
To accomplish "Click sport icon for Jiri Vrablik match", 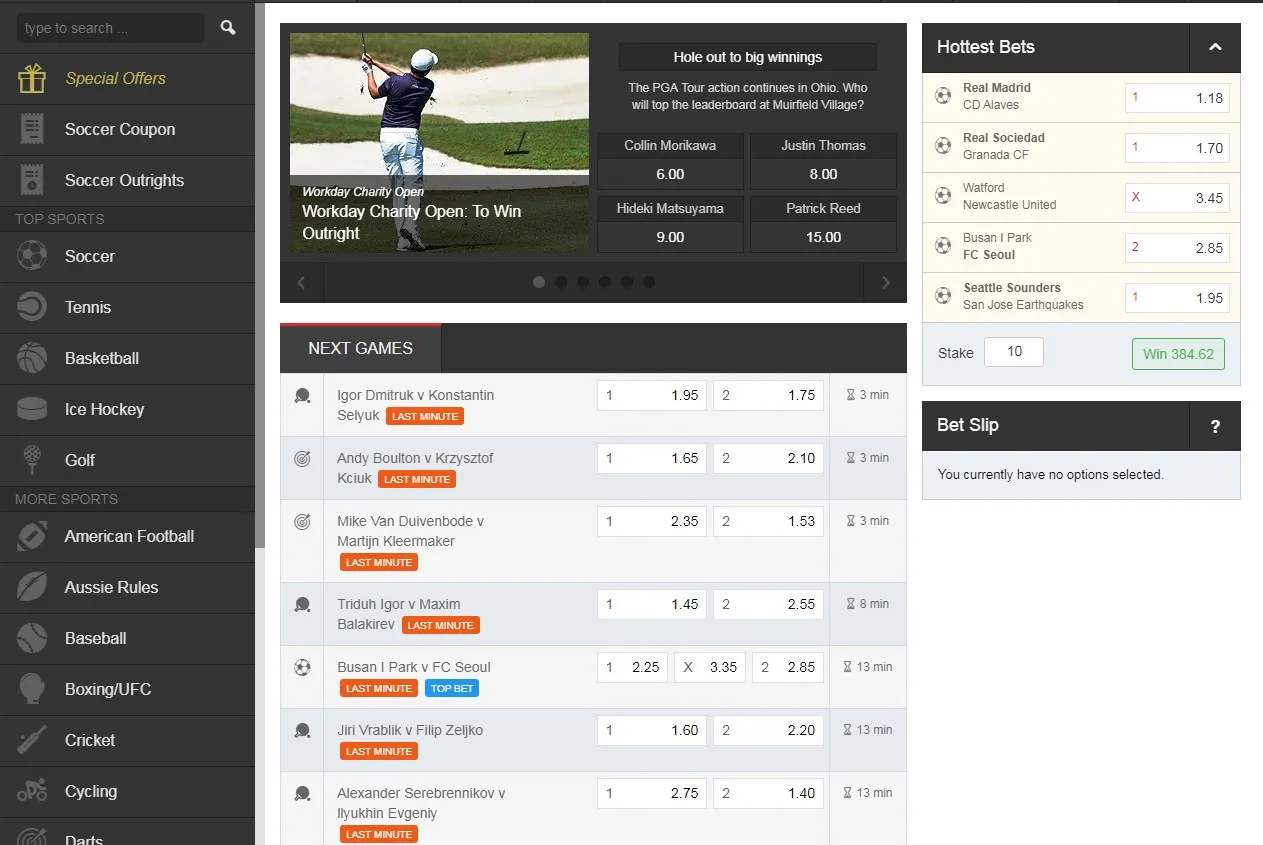I will click(302, 730).
